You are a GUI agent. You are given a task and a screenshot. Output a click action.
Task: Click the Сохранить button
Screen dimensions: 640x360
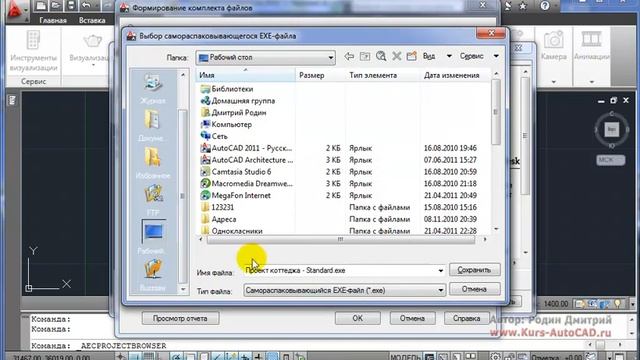474,270
